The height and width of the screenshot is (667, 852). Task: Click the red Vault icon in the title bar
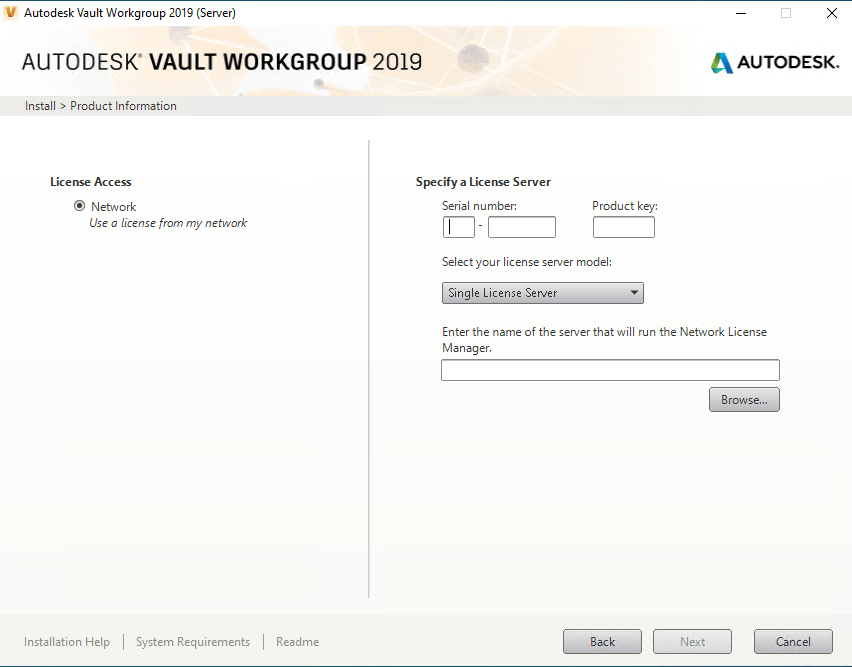(x=11, y=12)
